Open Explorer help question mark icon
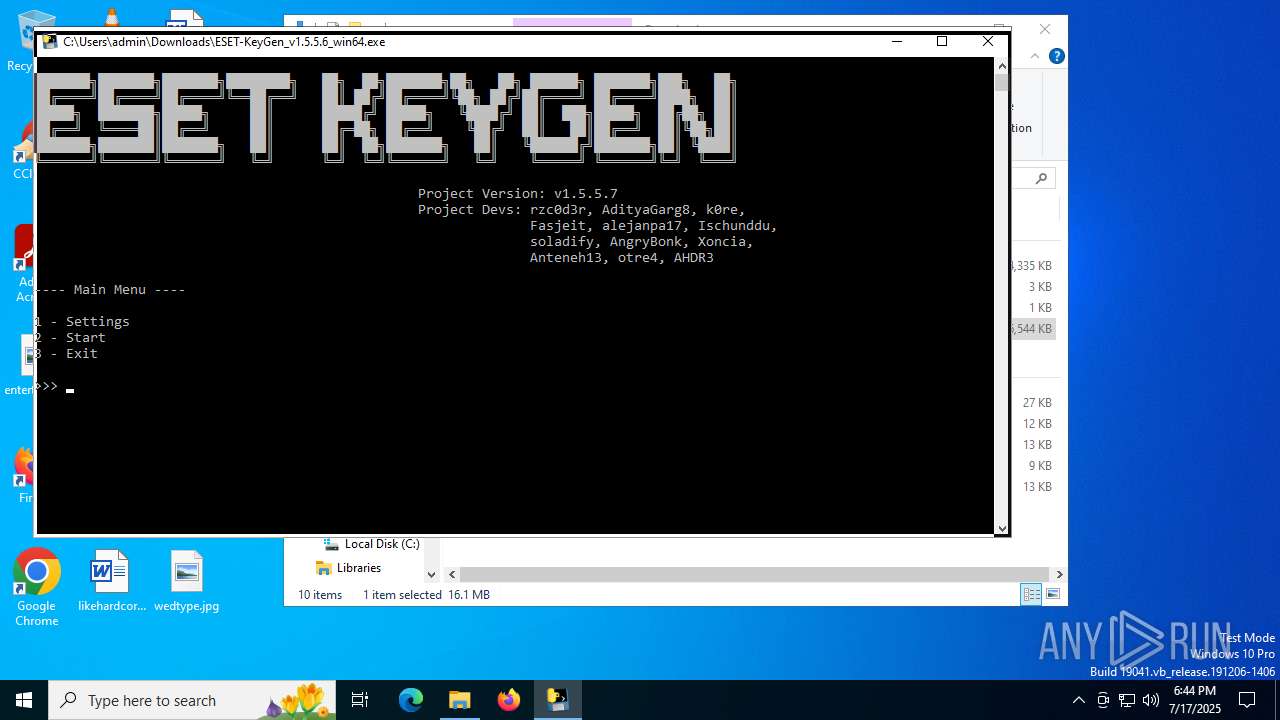The image size is (1280, 720). [1056, 56]
